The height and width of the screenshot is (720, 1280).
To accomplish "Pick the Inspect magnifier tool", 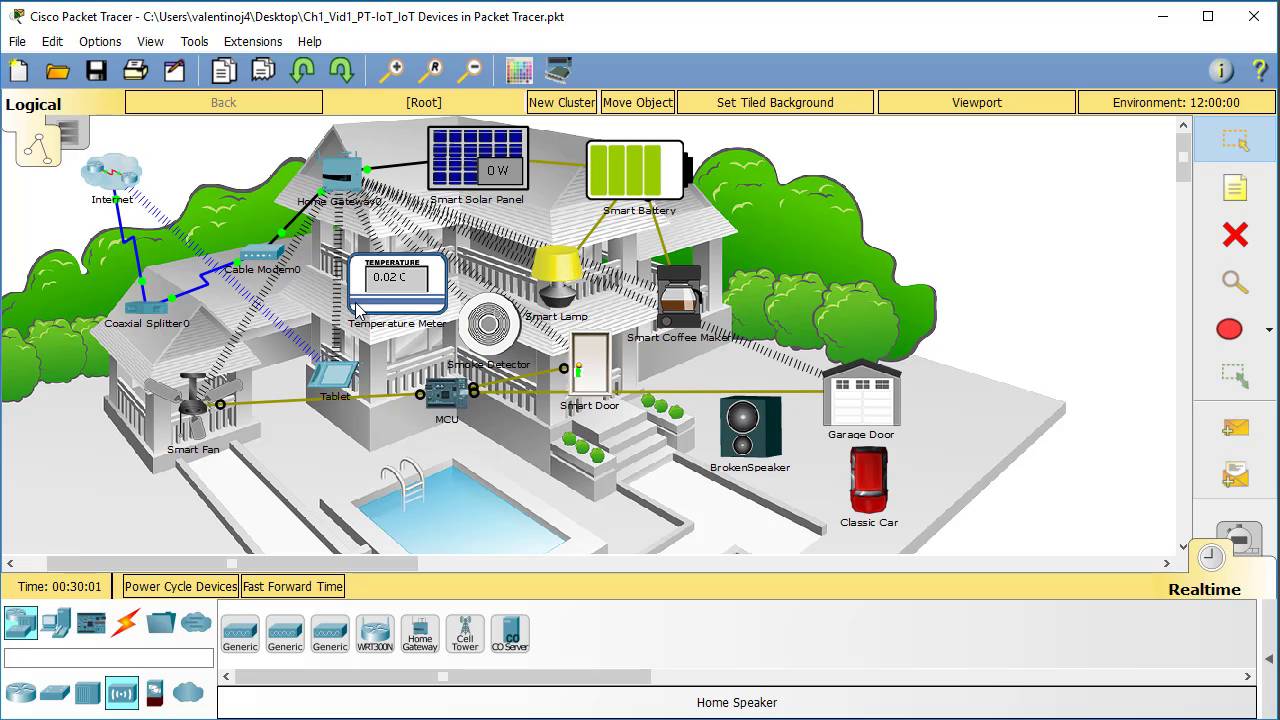I will [x=1235, y=283].
